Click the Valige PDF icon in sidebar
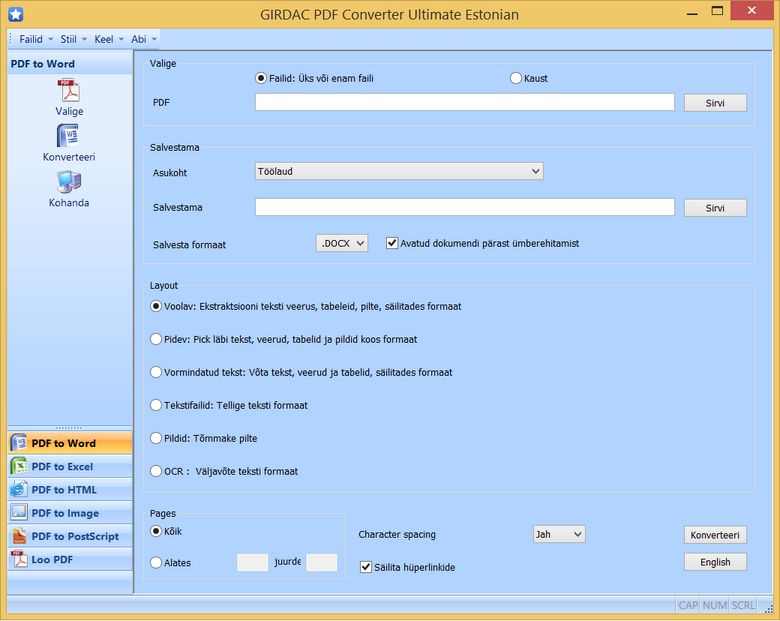The image size is (780, 621). (69, 91)
